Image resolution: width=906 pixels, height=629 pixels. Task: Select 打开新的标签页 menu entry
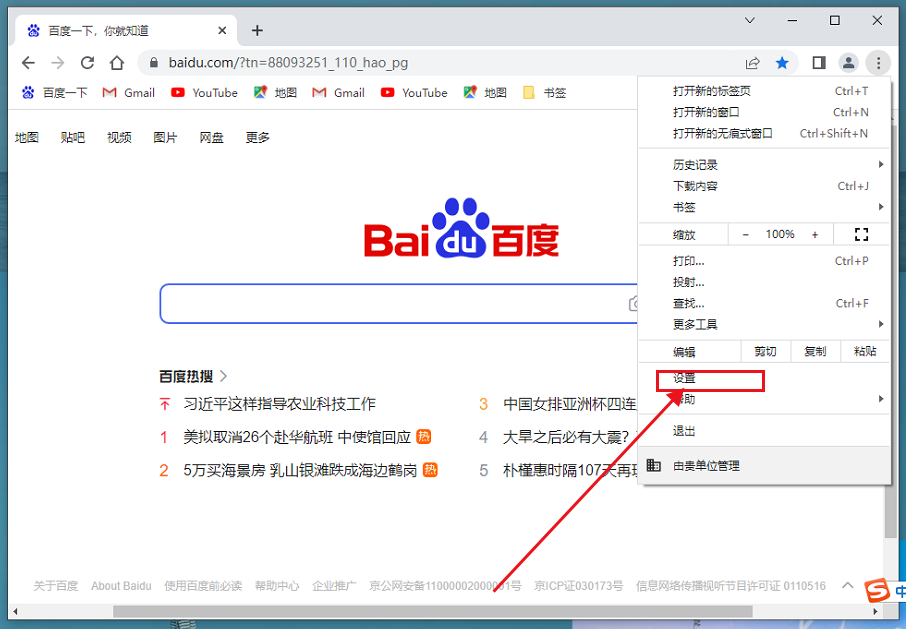[x=764, y=91]
